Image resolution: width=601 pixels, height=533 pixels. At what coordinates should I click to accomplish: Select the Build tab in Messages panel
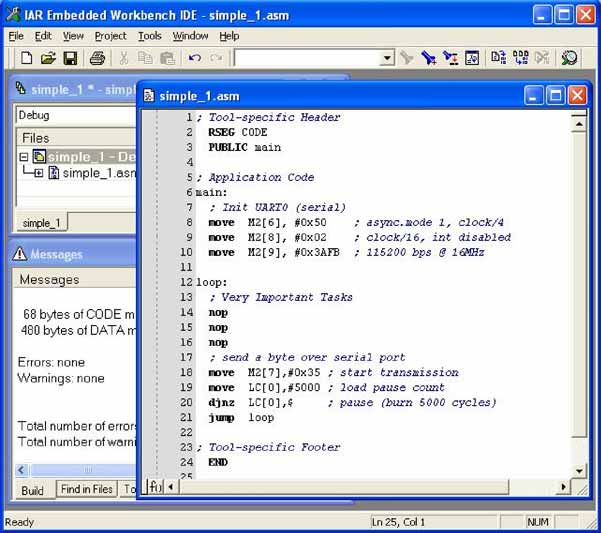[32, 490]
